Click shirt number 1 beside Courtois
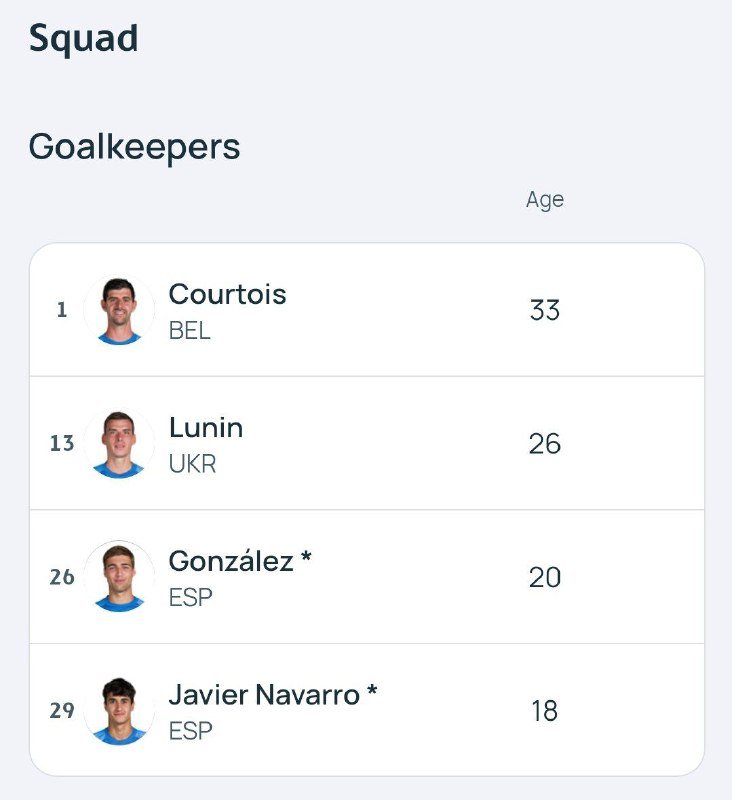This screenshot has width=732, height=800. (62, 310)
